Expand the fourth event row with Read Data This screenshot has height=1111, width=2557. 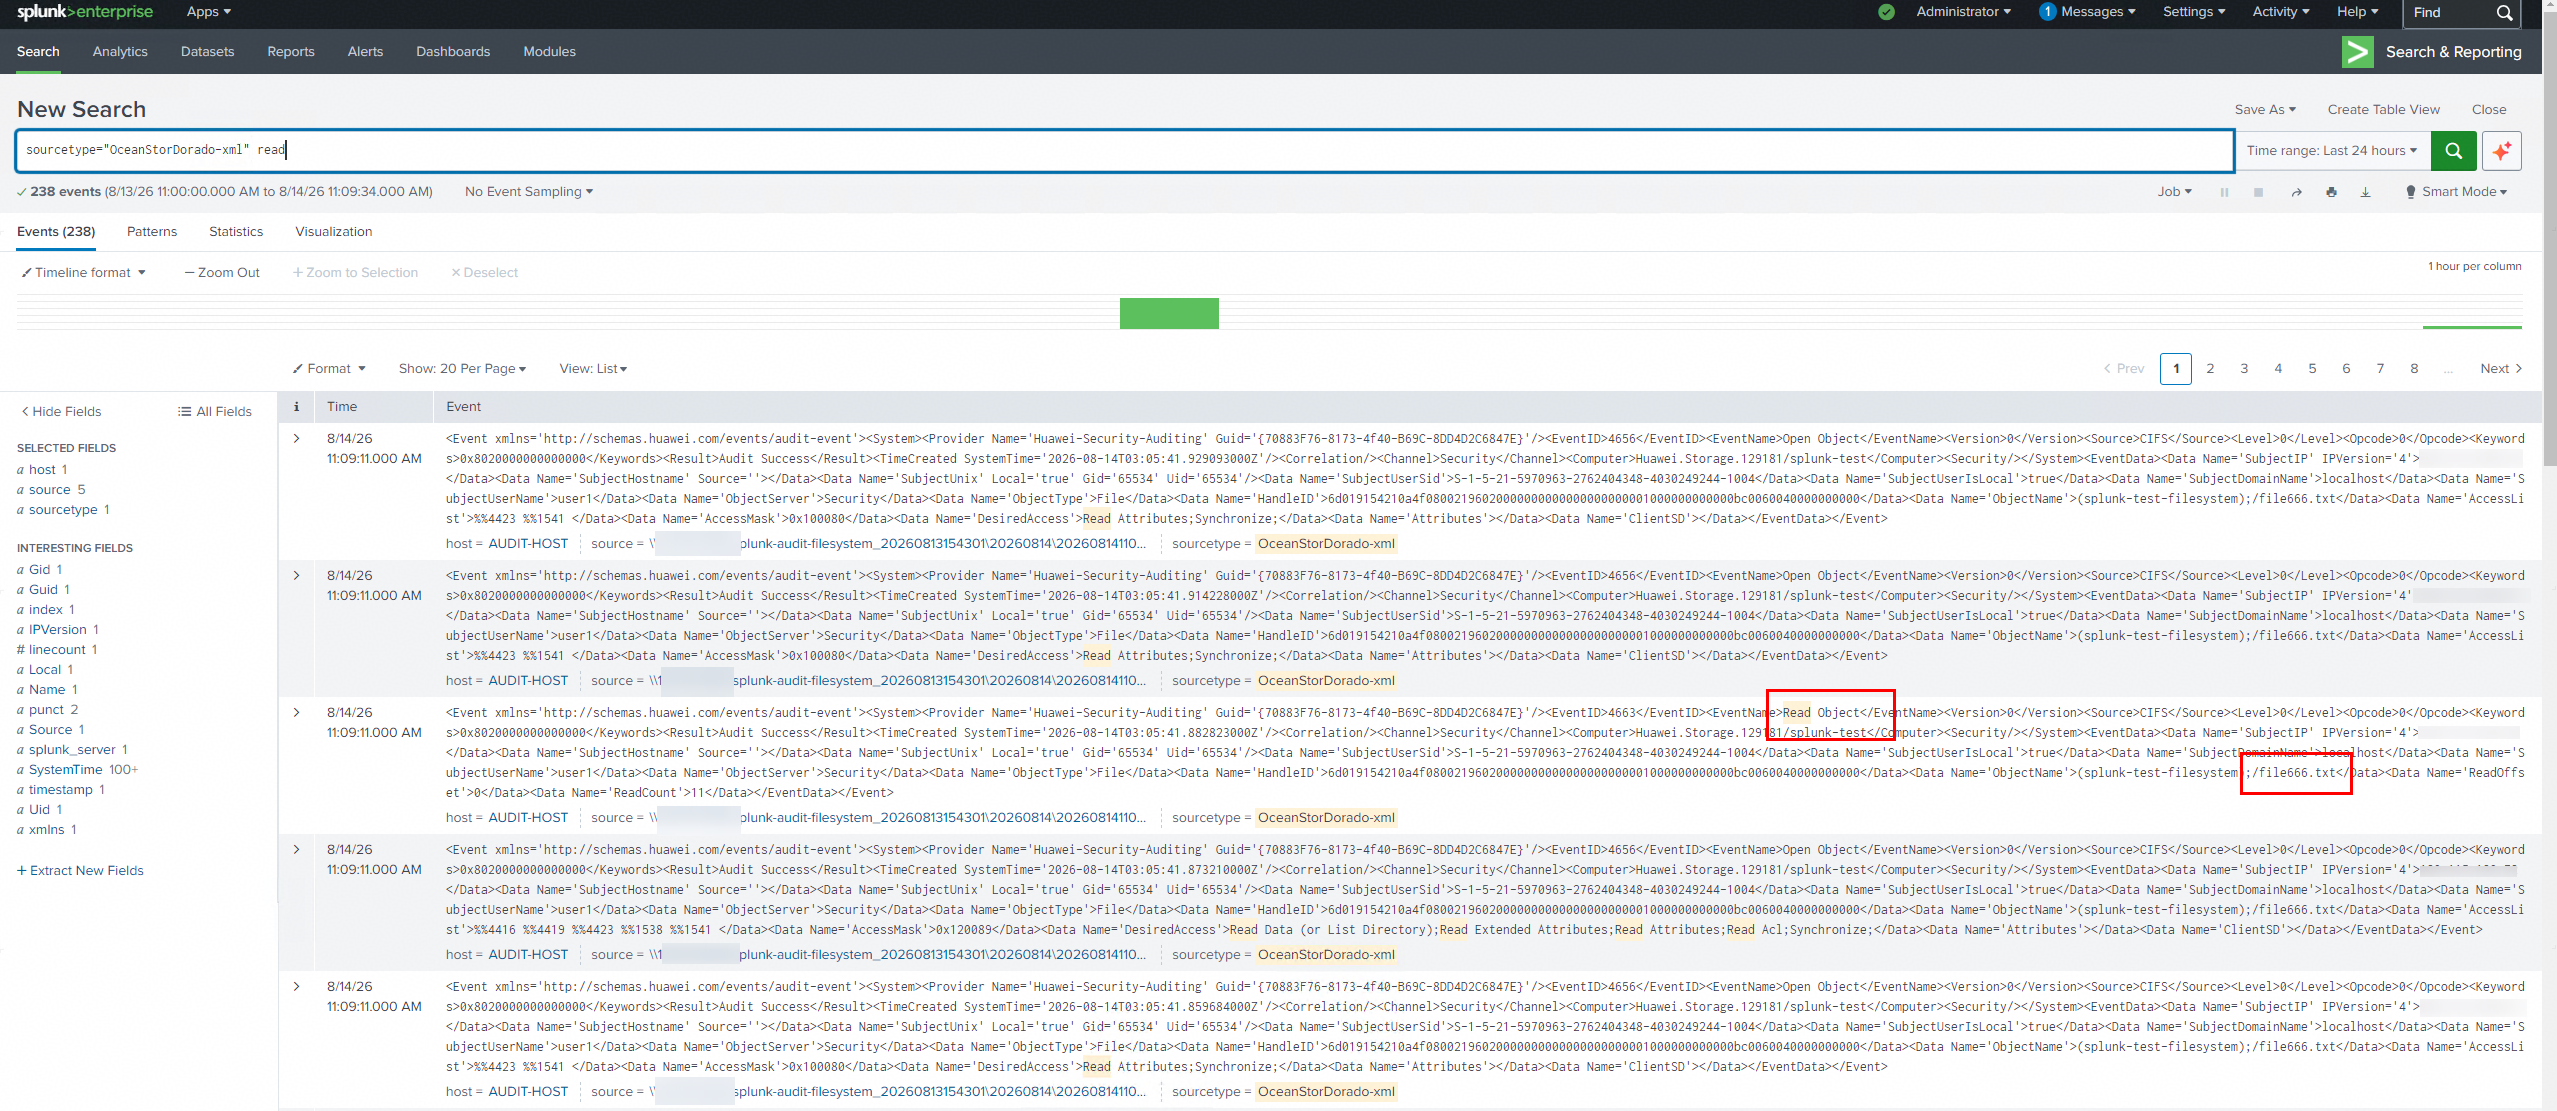(296, 849)
